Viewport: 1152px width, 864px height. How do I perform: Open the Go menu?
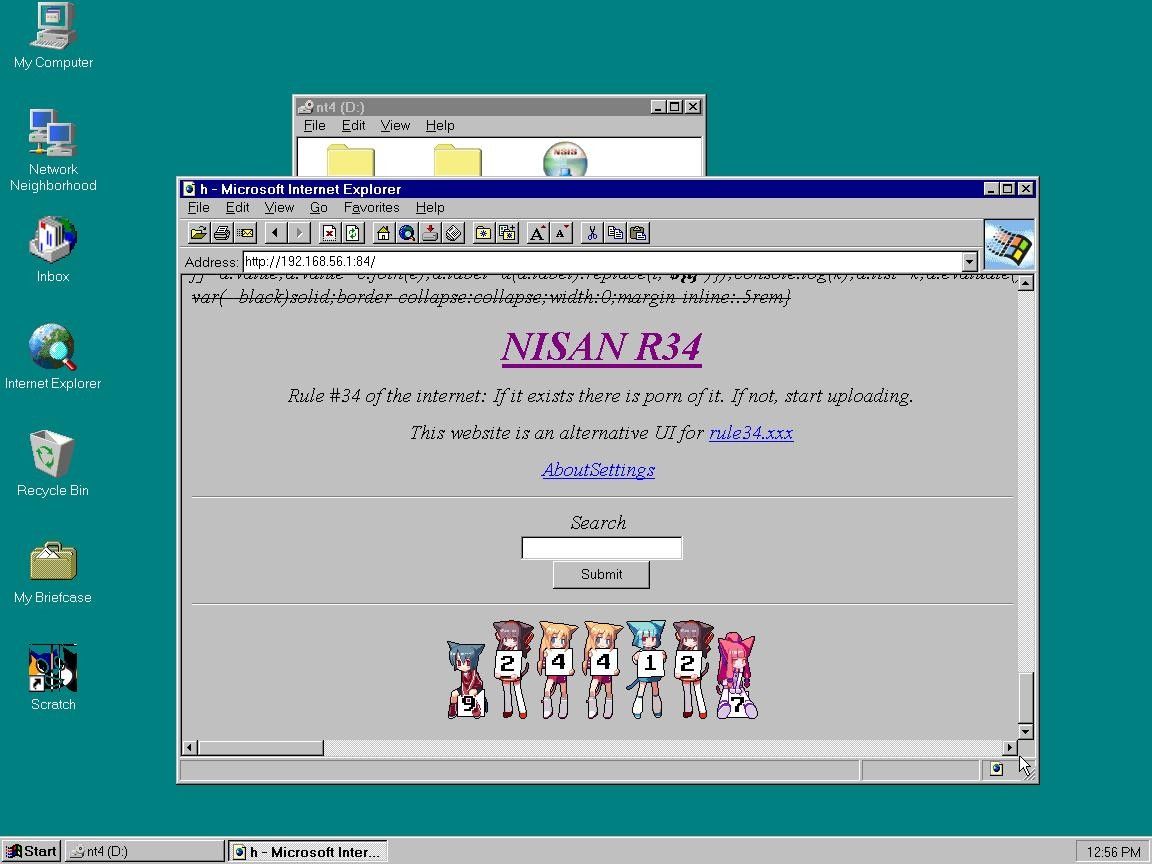point(318,208)
